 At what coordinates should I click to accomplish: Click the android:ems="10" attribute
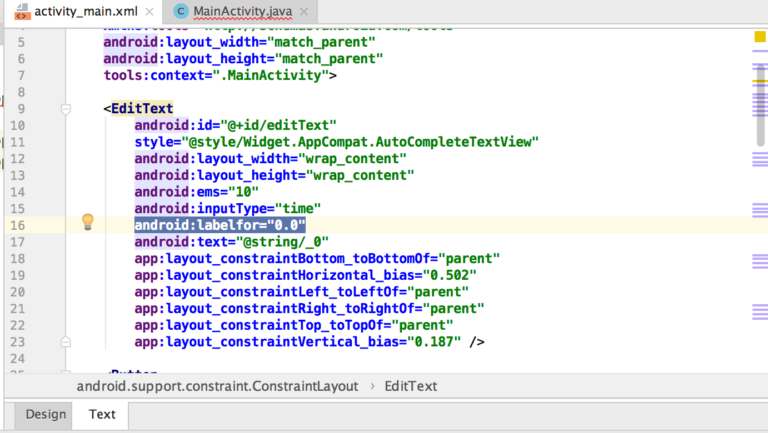[196, 192]
